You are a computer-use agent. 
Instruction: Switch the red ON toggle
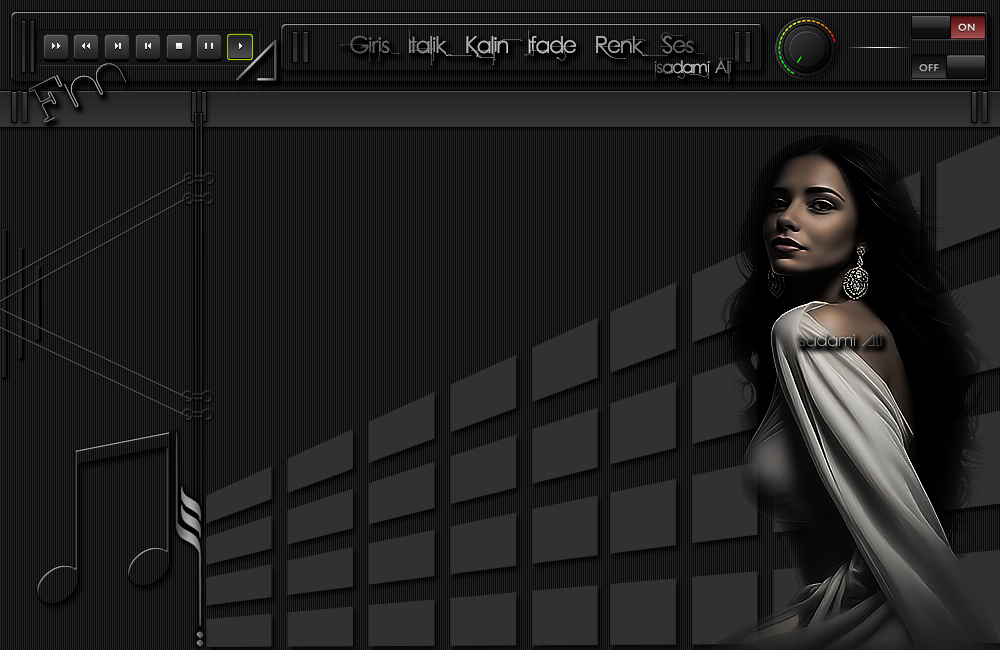948,27
